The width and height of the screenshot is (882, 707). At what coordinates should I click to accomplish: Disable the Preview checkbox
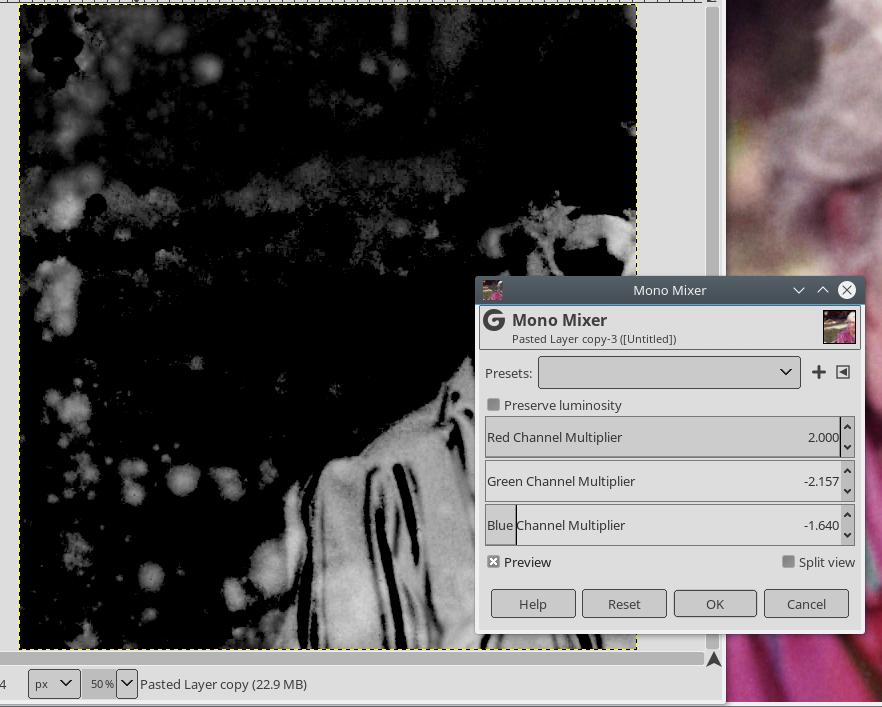click(x=493, y=562)
